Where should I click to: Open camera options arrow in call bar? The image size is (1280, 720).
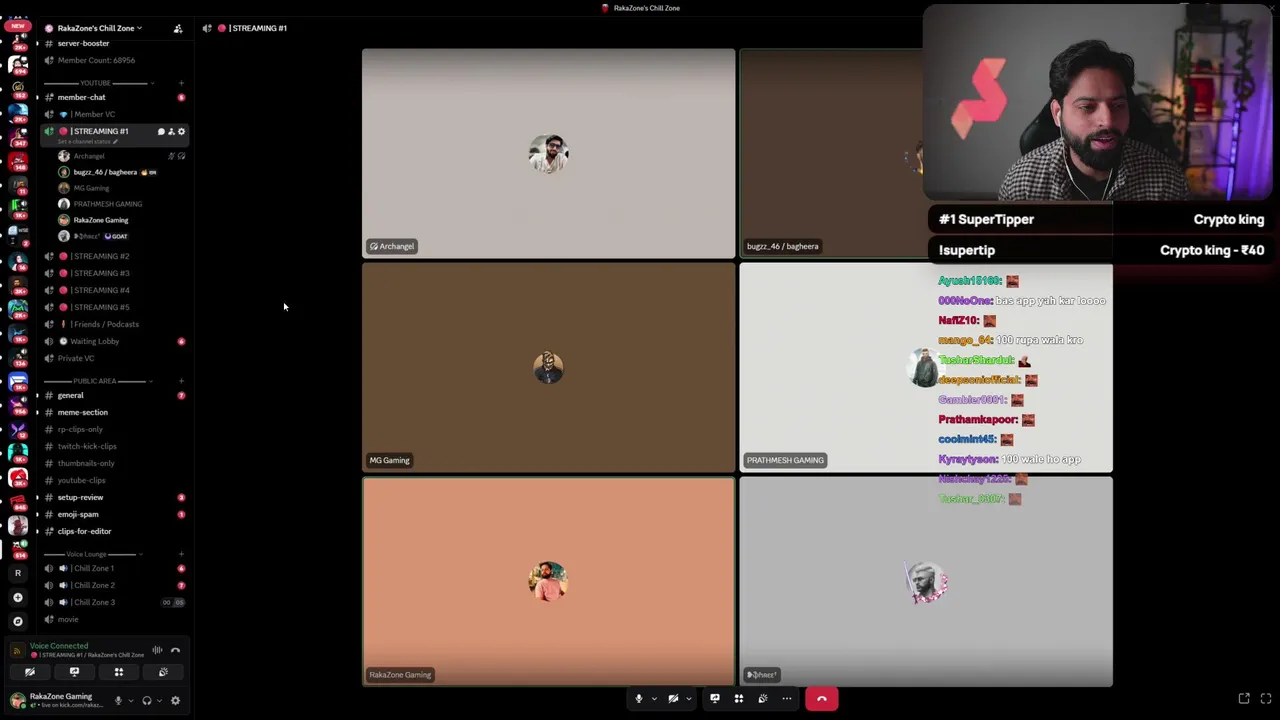point(688,699)
